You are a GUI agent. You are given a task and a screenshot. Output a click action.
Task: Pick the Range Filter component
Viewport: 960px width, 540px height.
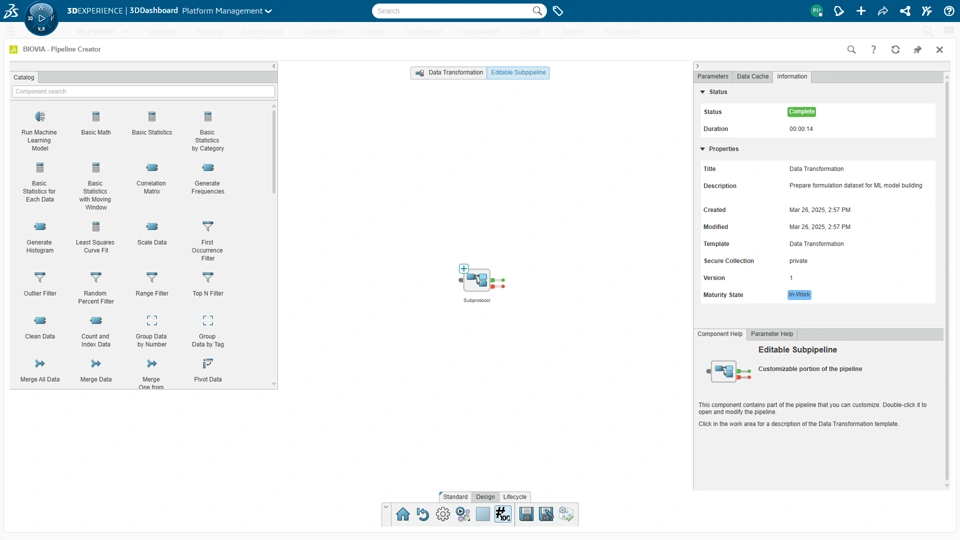coord(152,284)
